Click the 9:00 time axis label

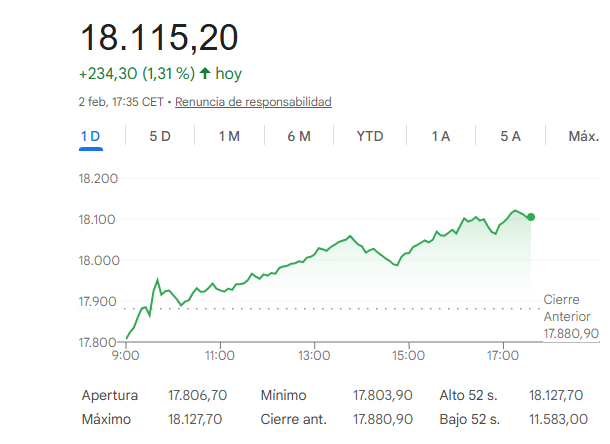click(x=125, y=355)
